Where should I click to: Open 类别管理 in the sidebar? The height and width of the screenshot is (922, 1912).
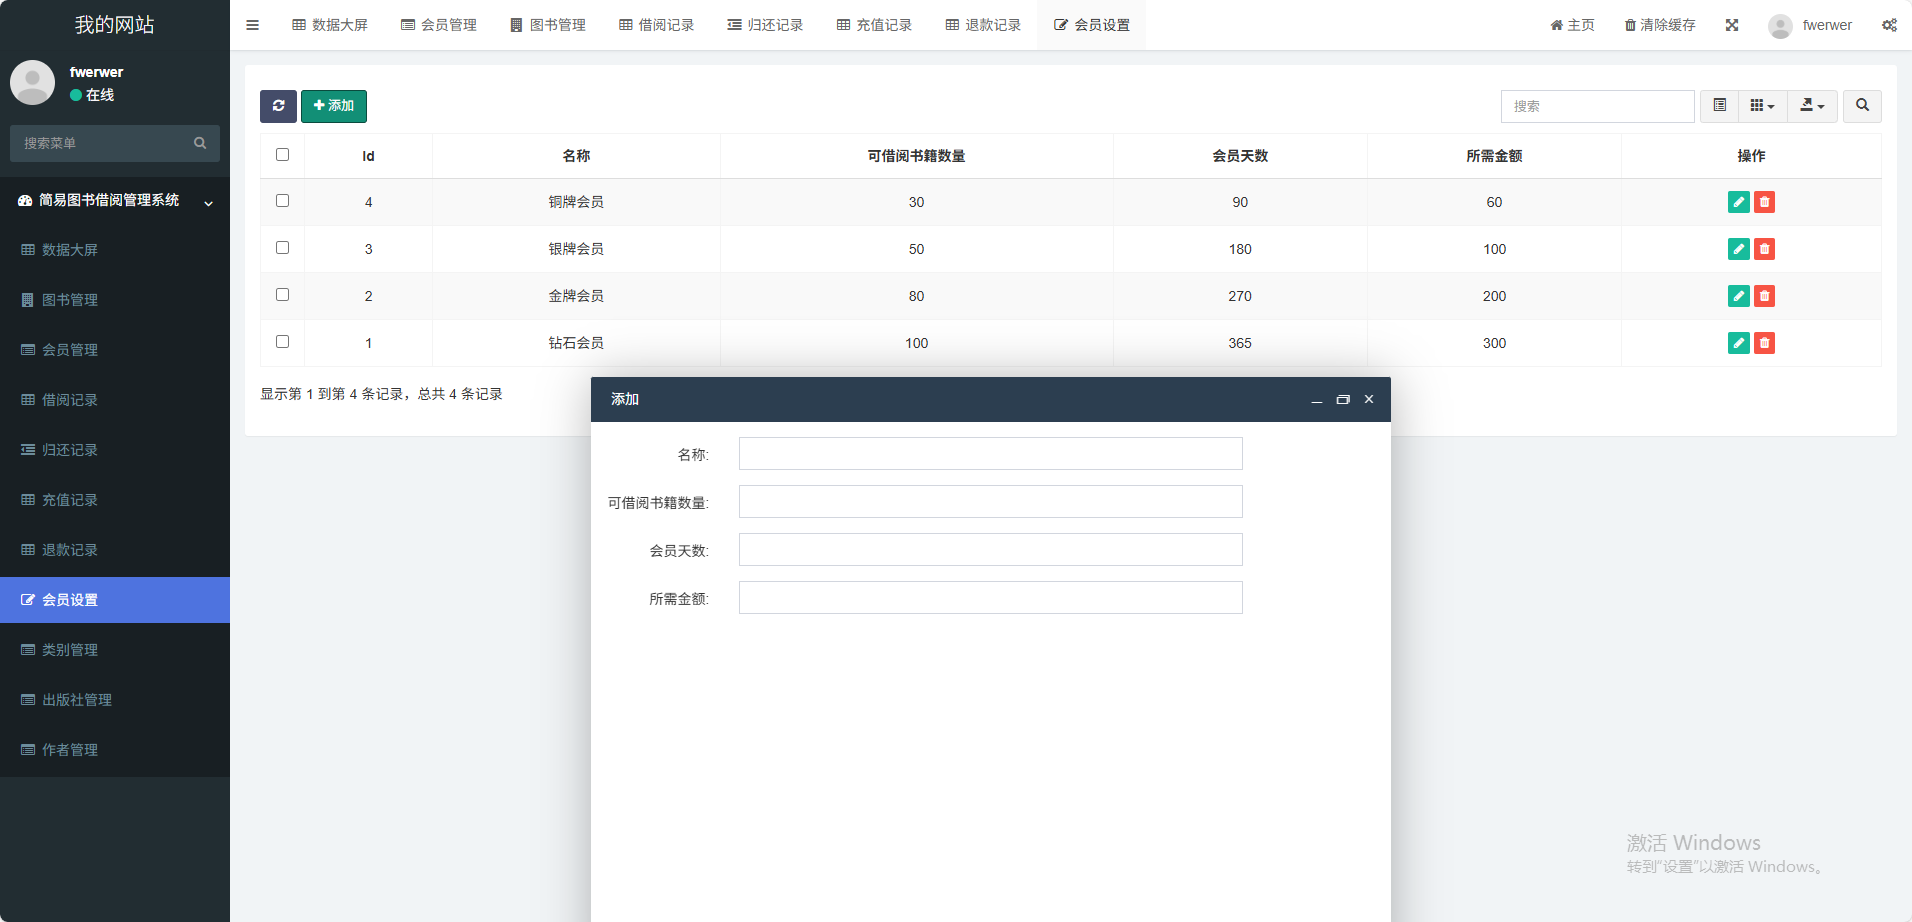pos(70,650)
